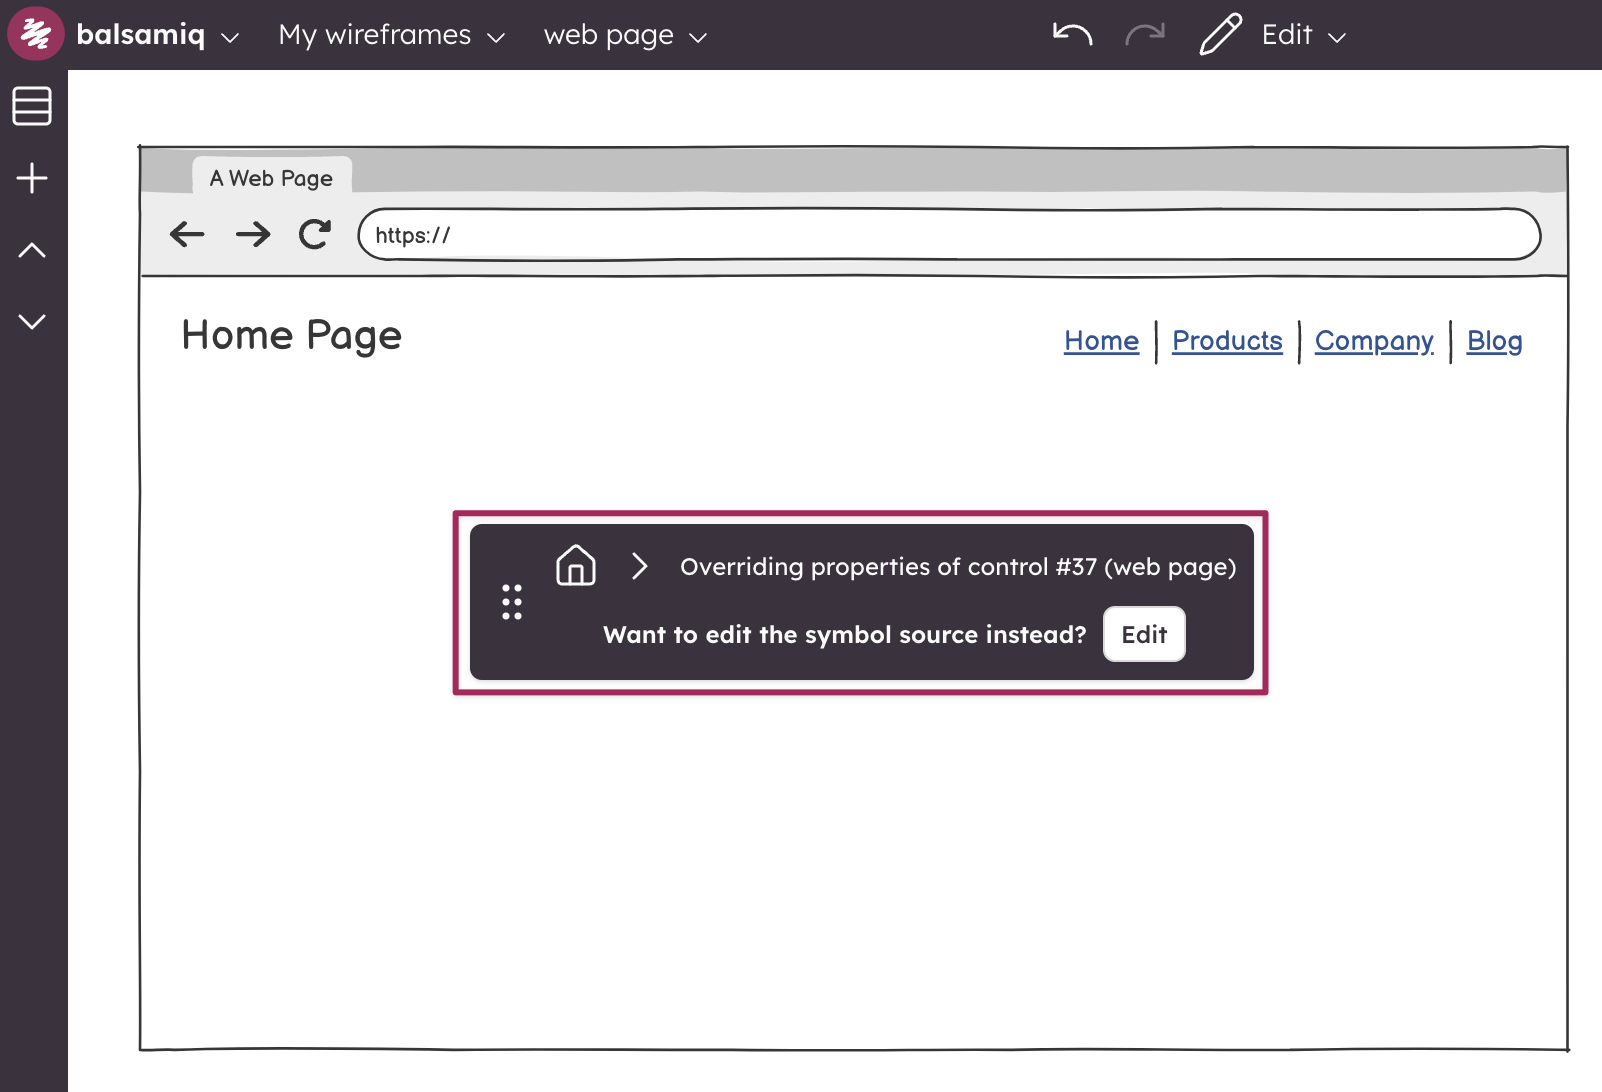This screenshot has height=1092, width=1602.
Task: Go to previous wireframe with up arrow
Action: pyautogui.click(x=32, y=250)
